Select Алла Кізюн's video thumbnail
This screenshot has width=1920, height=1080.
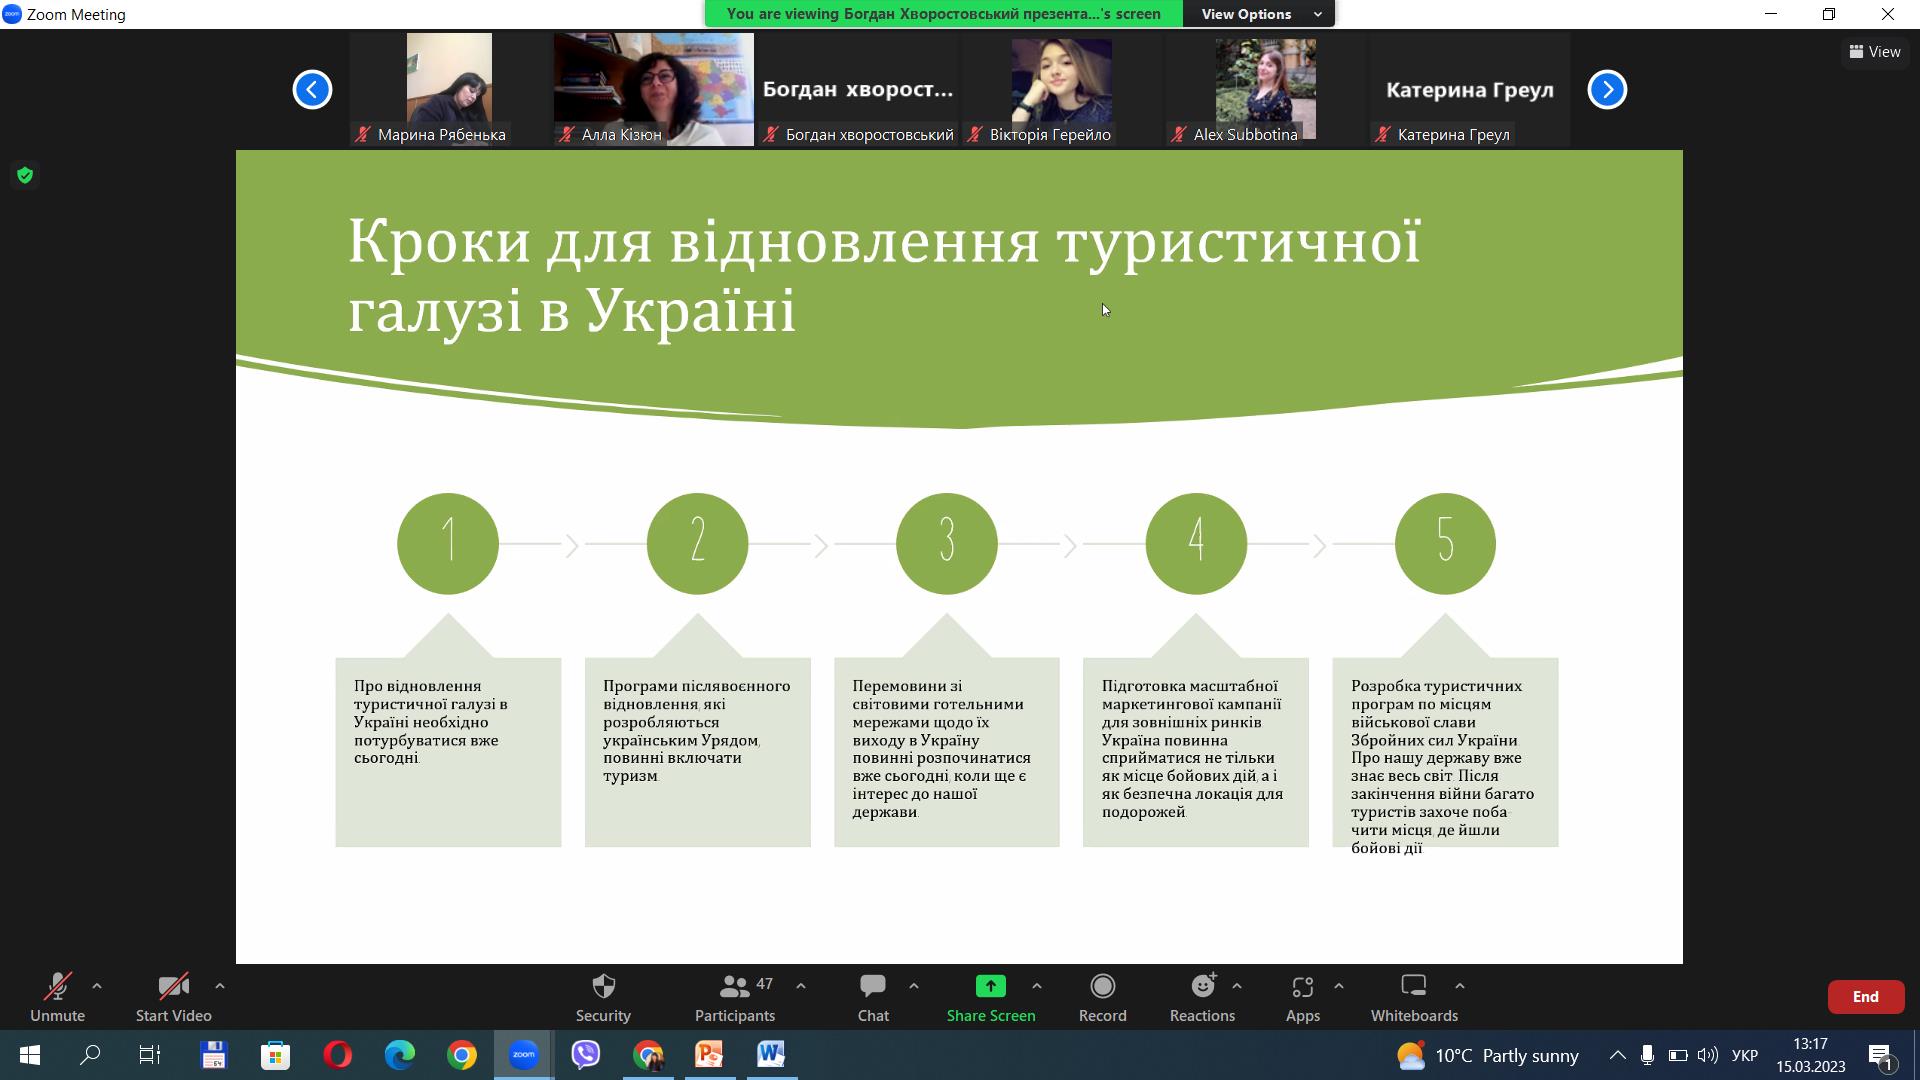pos(653,90)
